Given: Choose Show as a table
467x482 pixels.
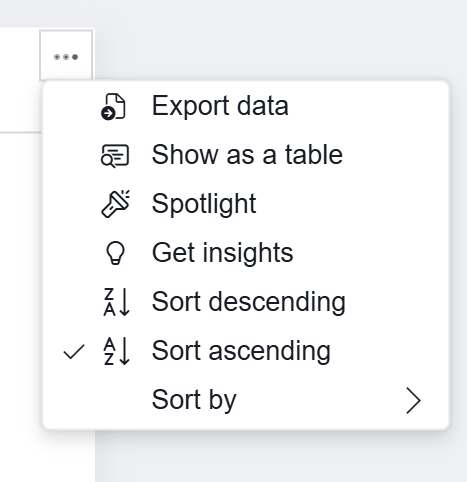Looking at the screenshot, I should coord(246,155).
